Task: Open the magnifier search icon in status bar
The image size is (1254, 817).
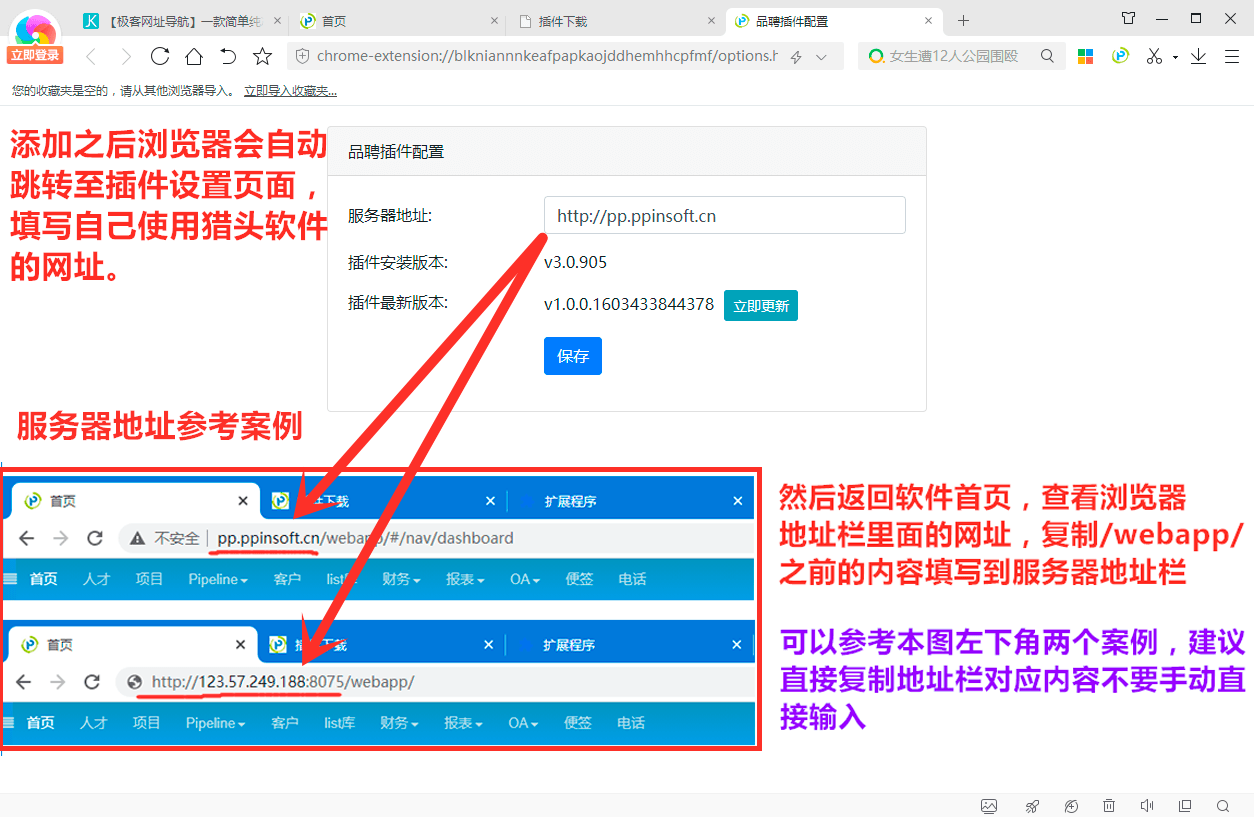Action: click(1222, 806)
